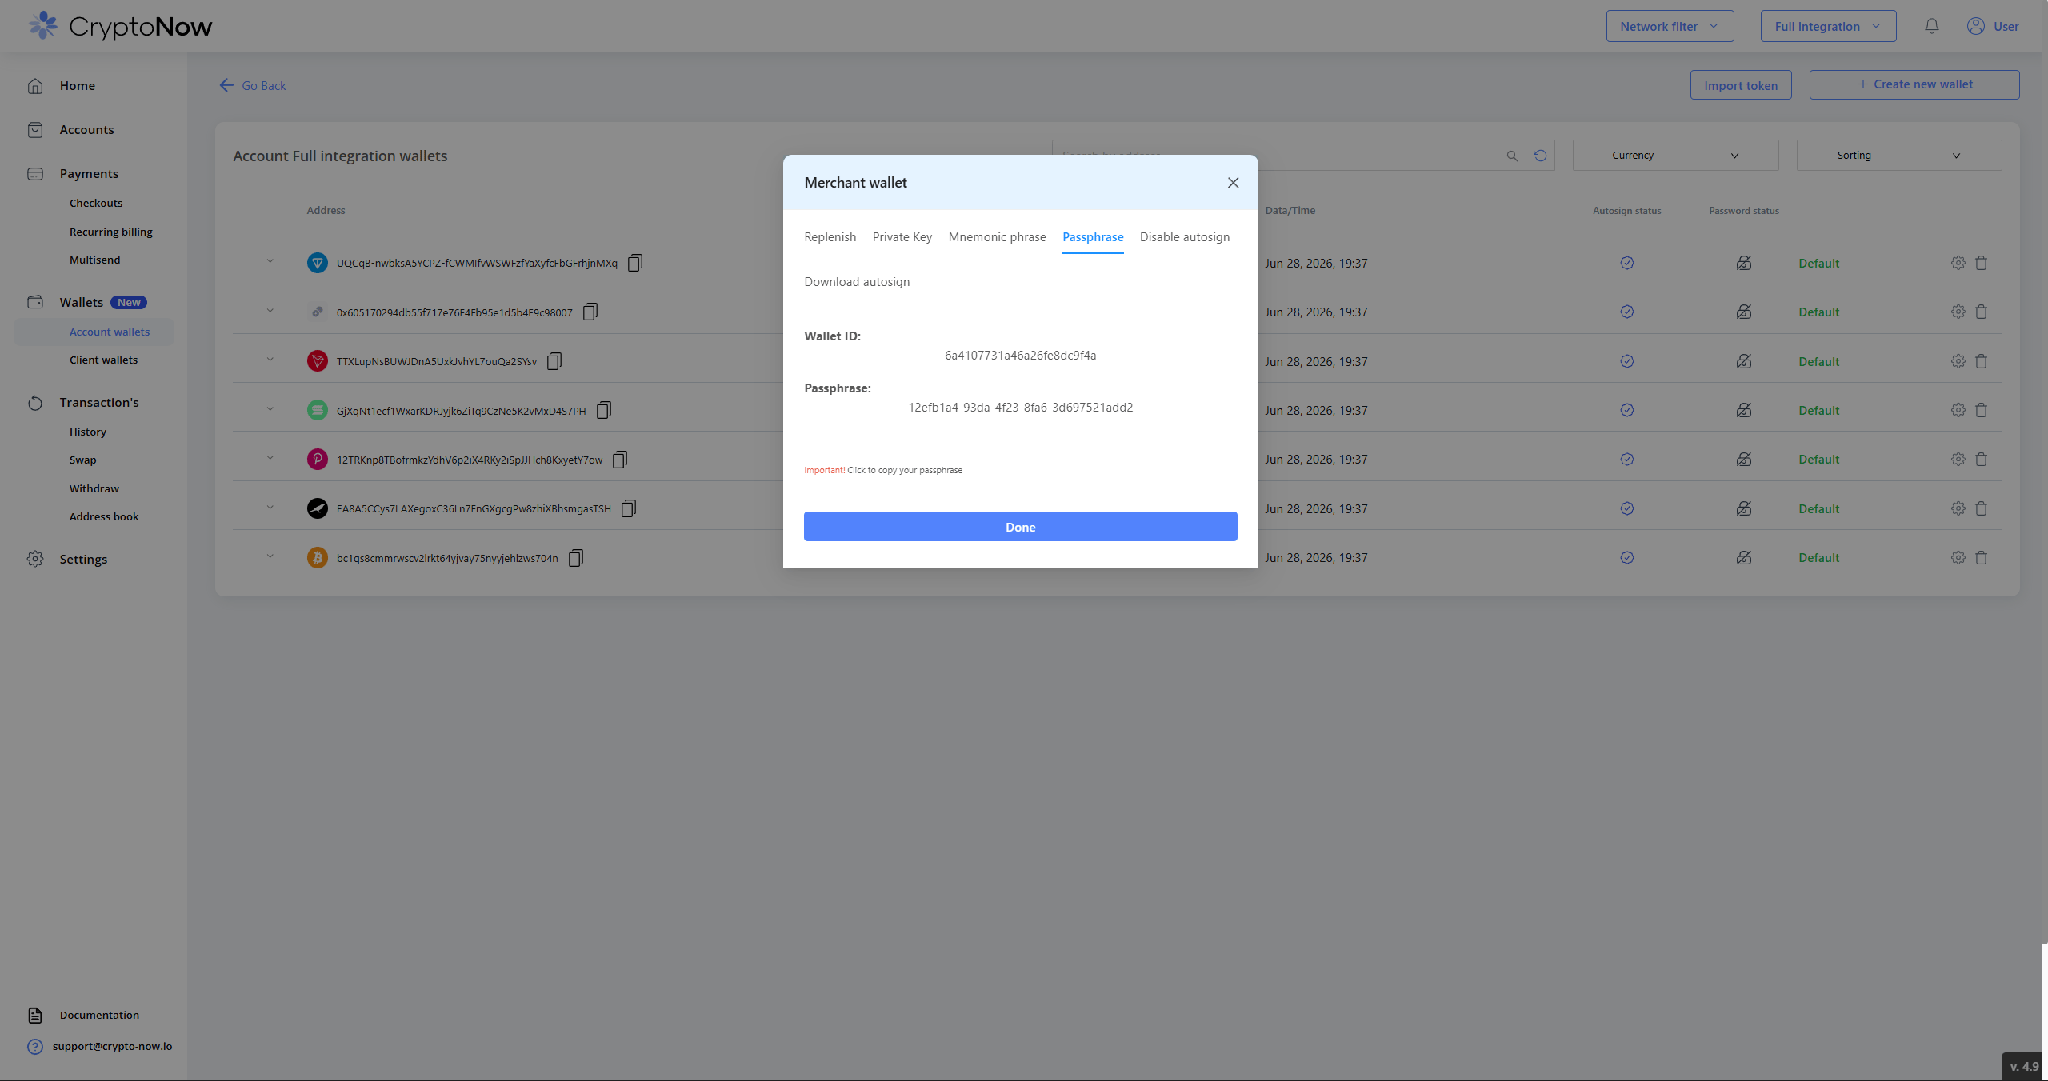Image resolution: width=2048 pixels, height=1081 pixels.
Task: Open settings gear for TTXLup wallet row
Action: point(1958,361)
